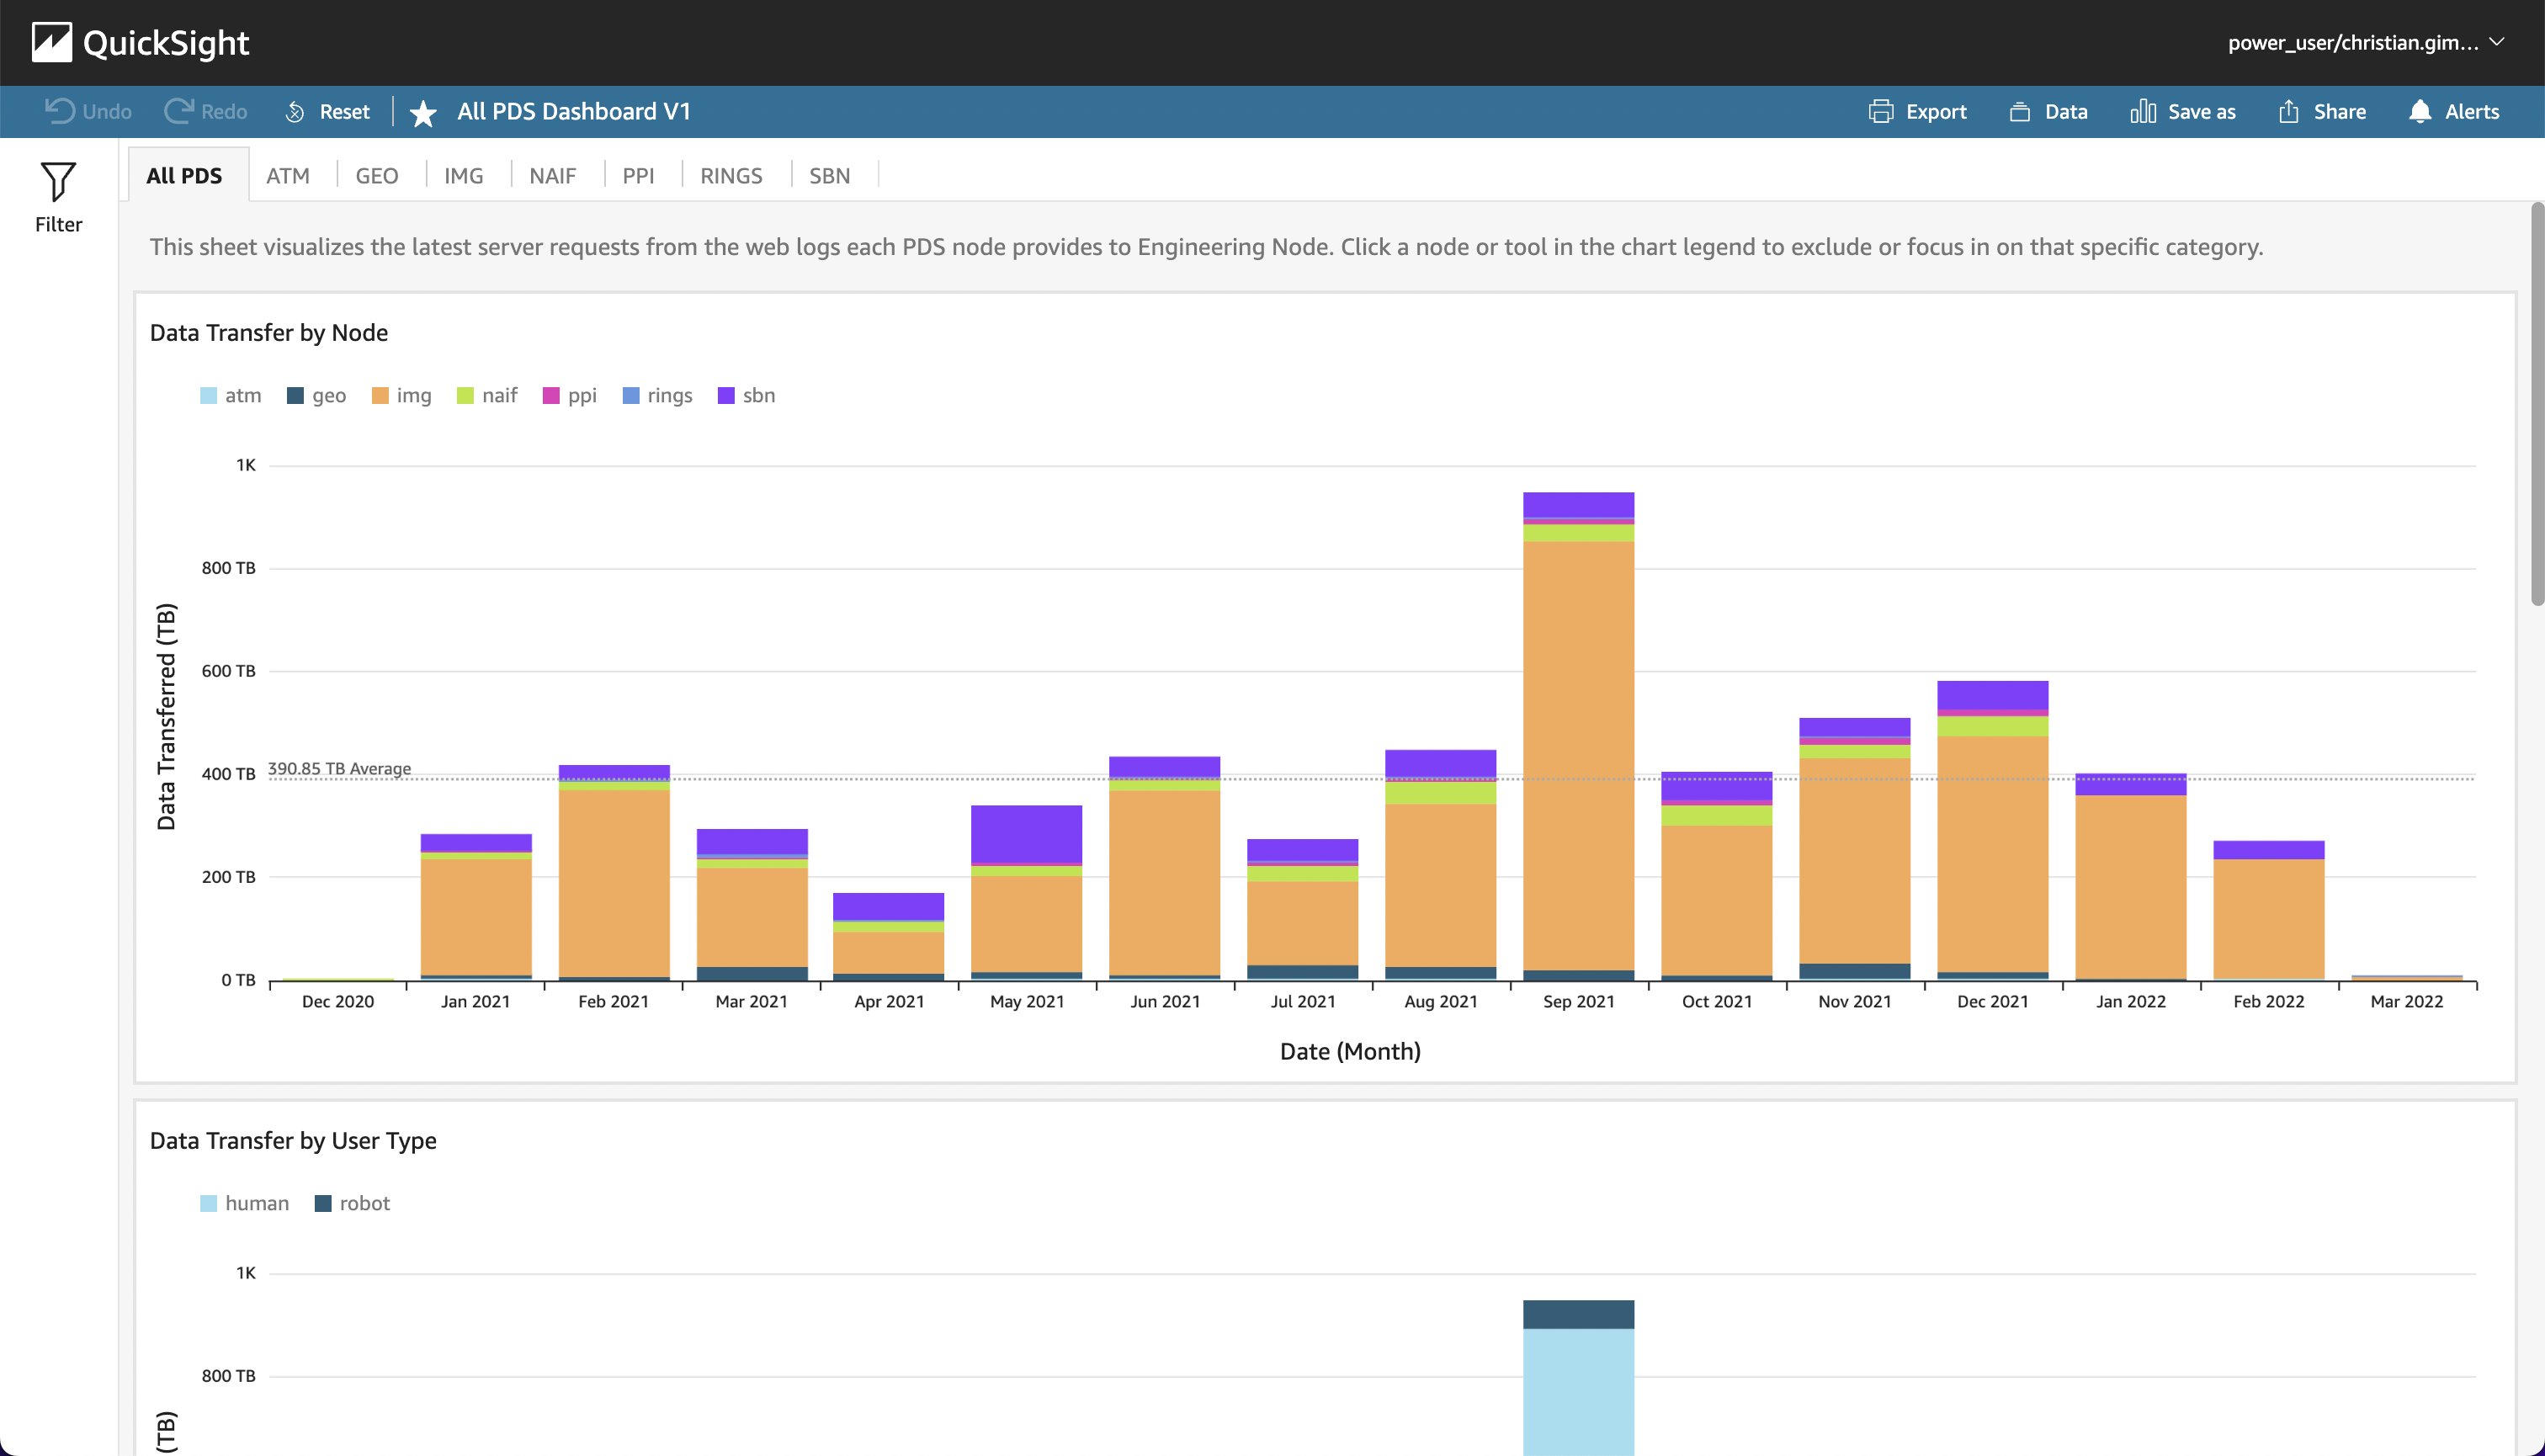Screen dimensions: 2545x1456
Task: Click the All PDS Dashboard V1 title
Action: (x=574, y=112)
